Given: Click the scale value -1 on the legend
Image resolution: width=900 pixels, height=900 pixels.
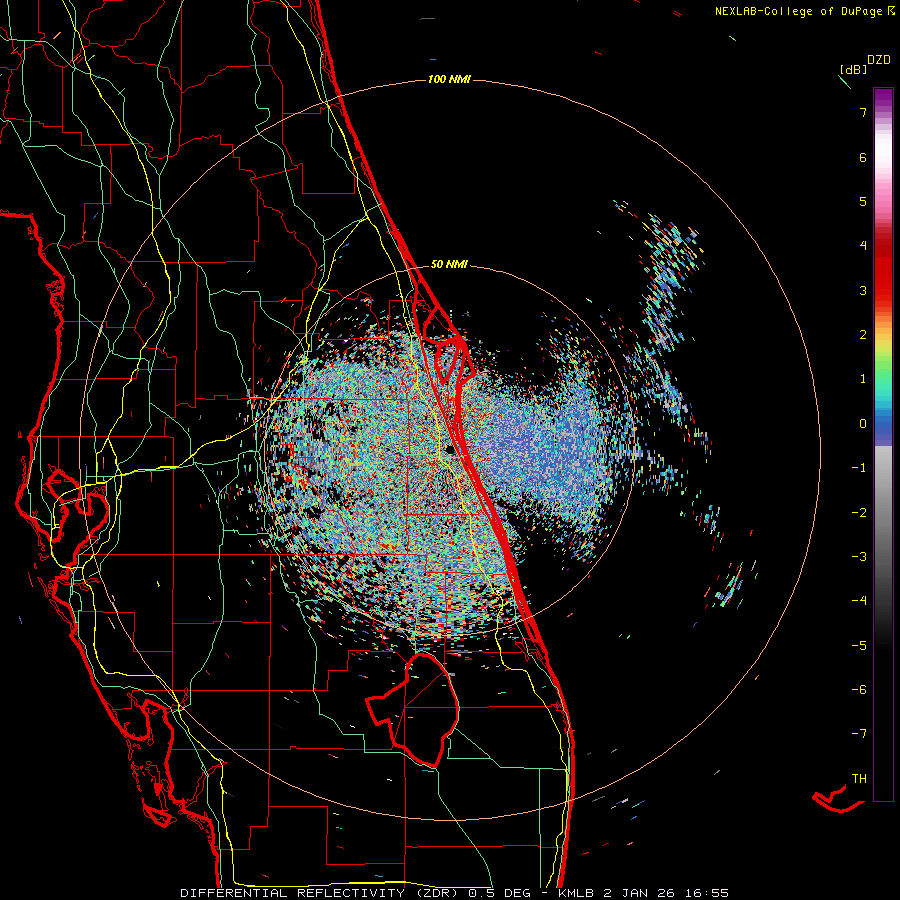Looking at the screenshot, I should coord(859,468).
